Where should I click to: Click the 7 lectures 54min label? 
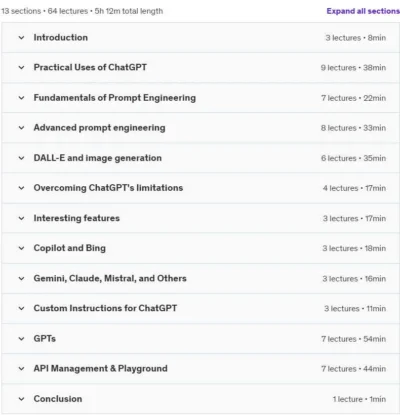point(353,339)
